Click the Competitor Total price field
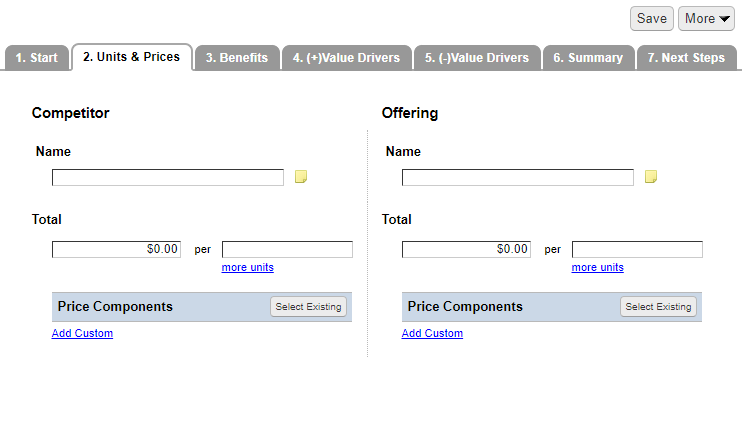The image size is (743, 423). pyautogui.click(x=116, y=249)
